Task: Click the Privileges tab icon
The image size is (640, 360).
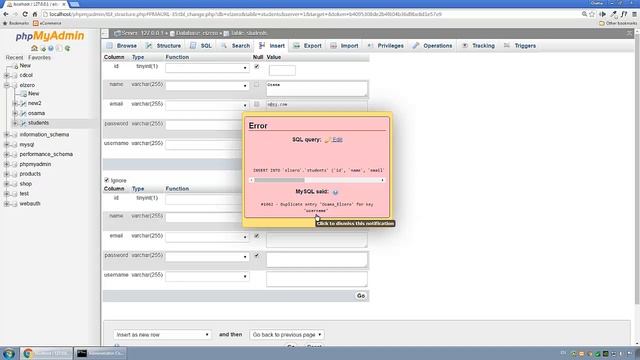Action: pyautogui.click(x=370, y=46)
